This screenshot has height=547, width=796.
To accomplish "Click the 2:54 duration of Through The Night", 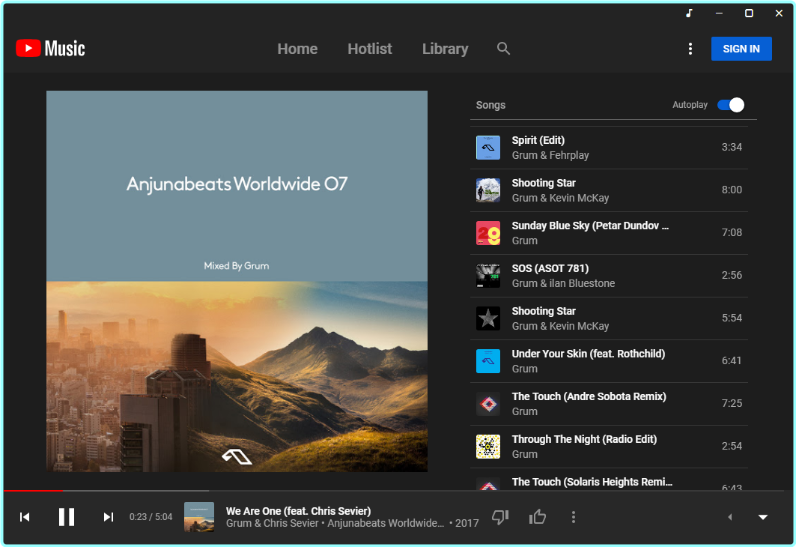I will pyautogui.click(x=732, y=446).
